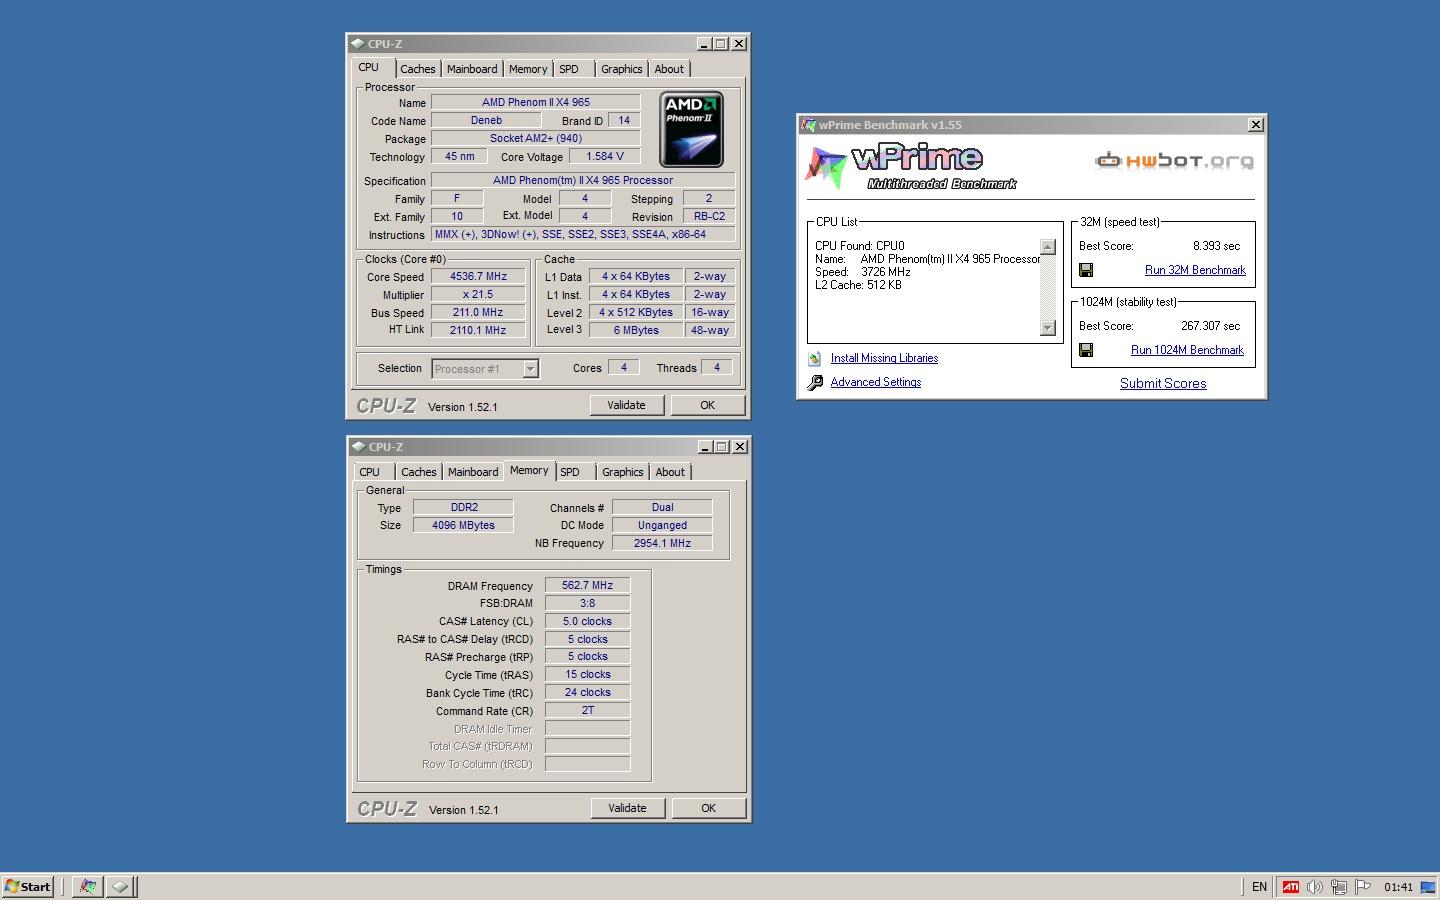Open the CPU-Z taskbar button
1440x900 pixels.
tap(120, 886)
